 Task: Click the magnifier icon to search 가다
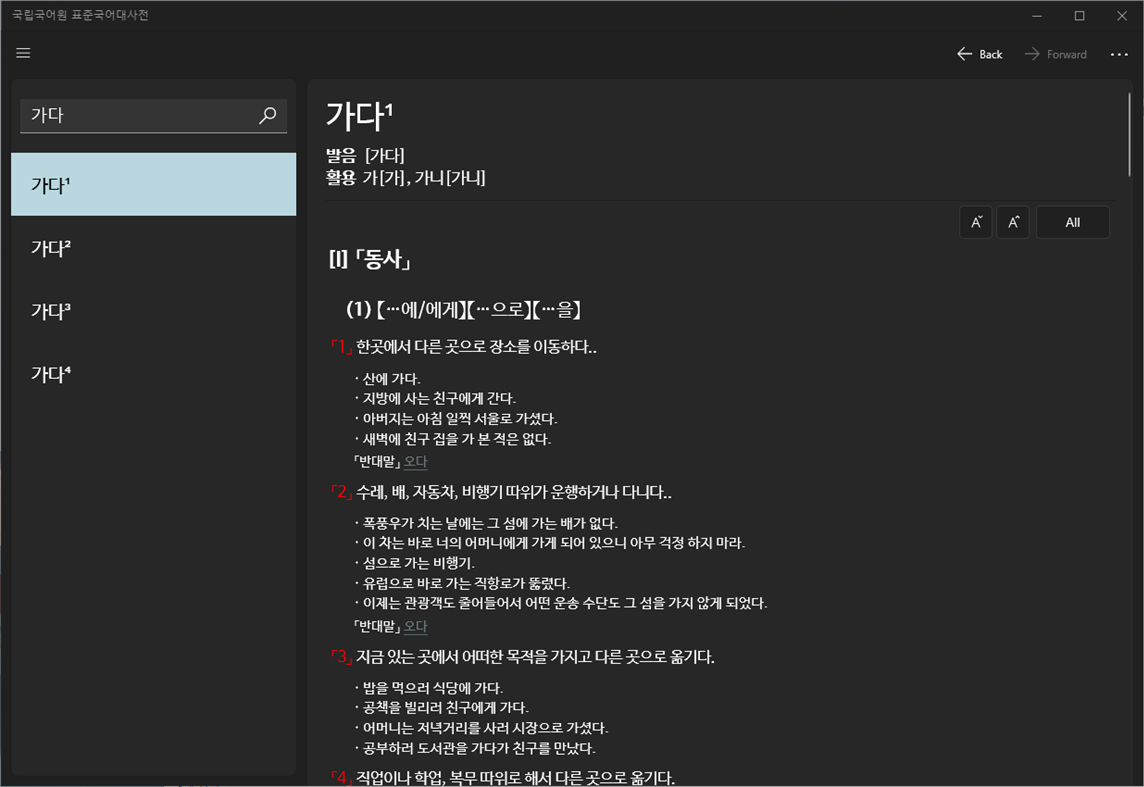click(x=267, y=115)
